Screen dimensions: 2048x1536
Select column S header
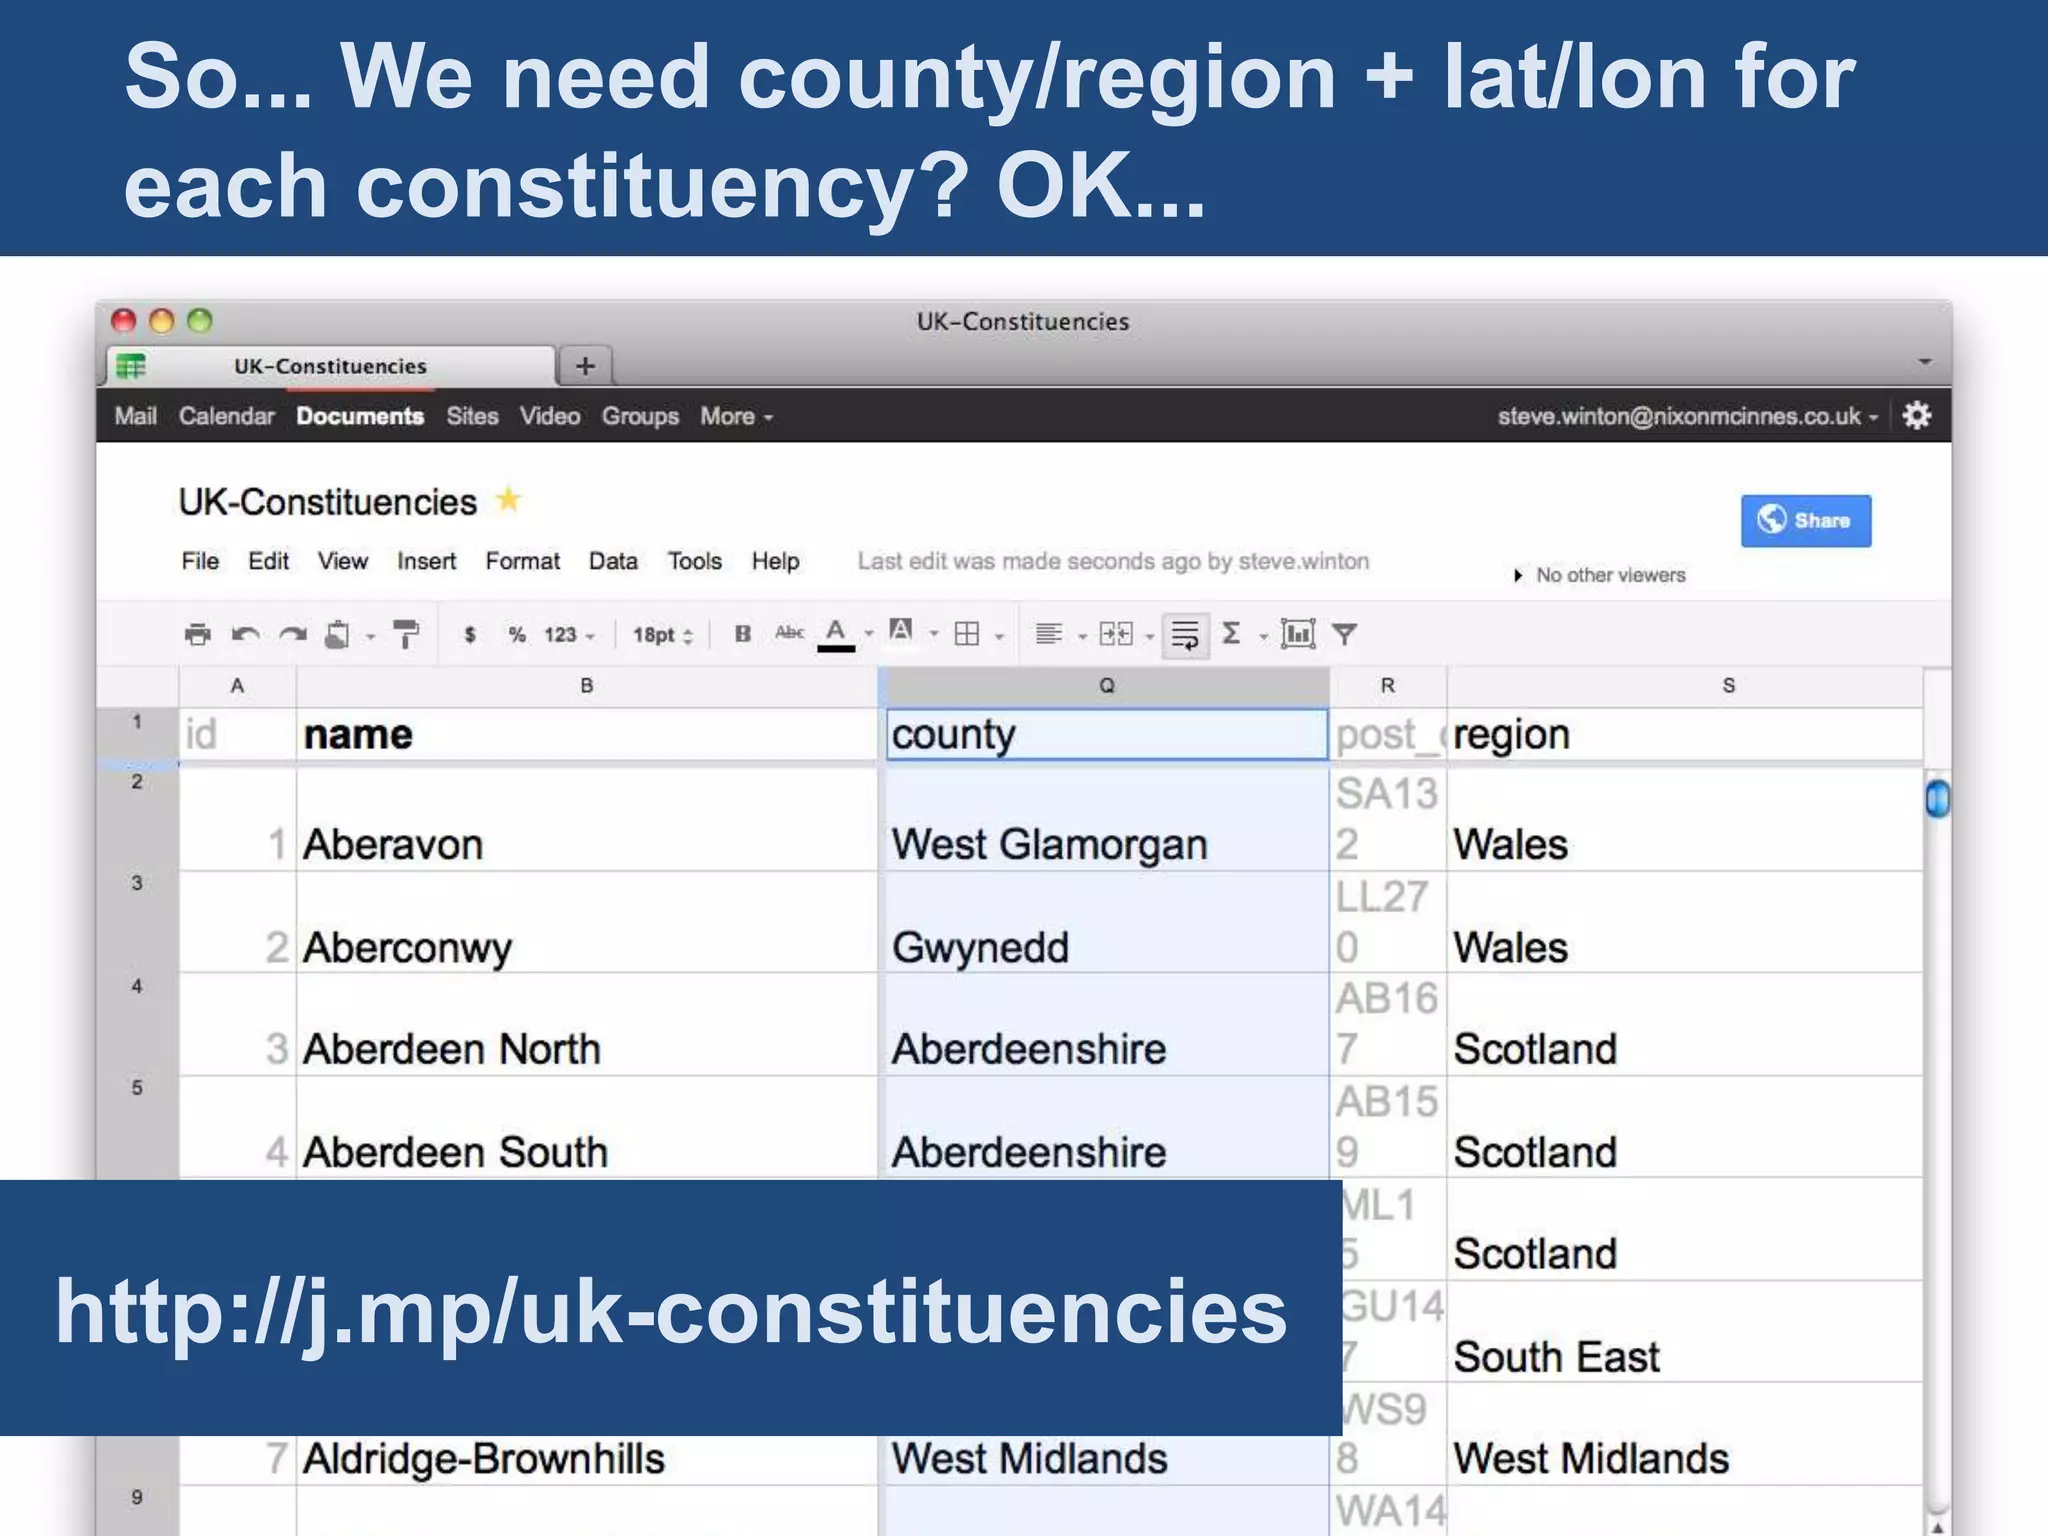pos(1686,686)
